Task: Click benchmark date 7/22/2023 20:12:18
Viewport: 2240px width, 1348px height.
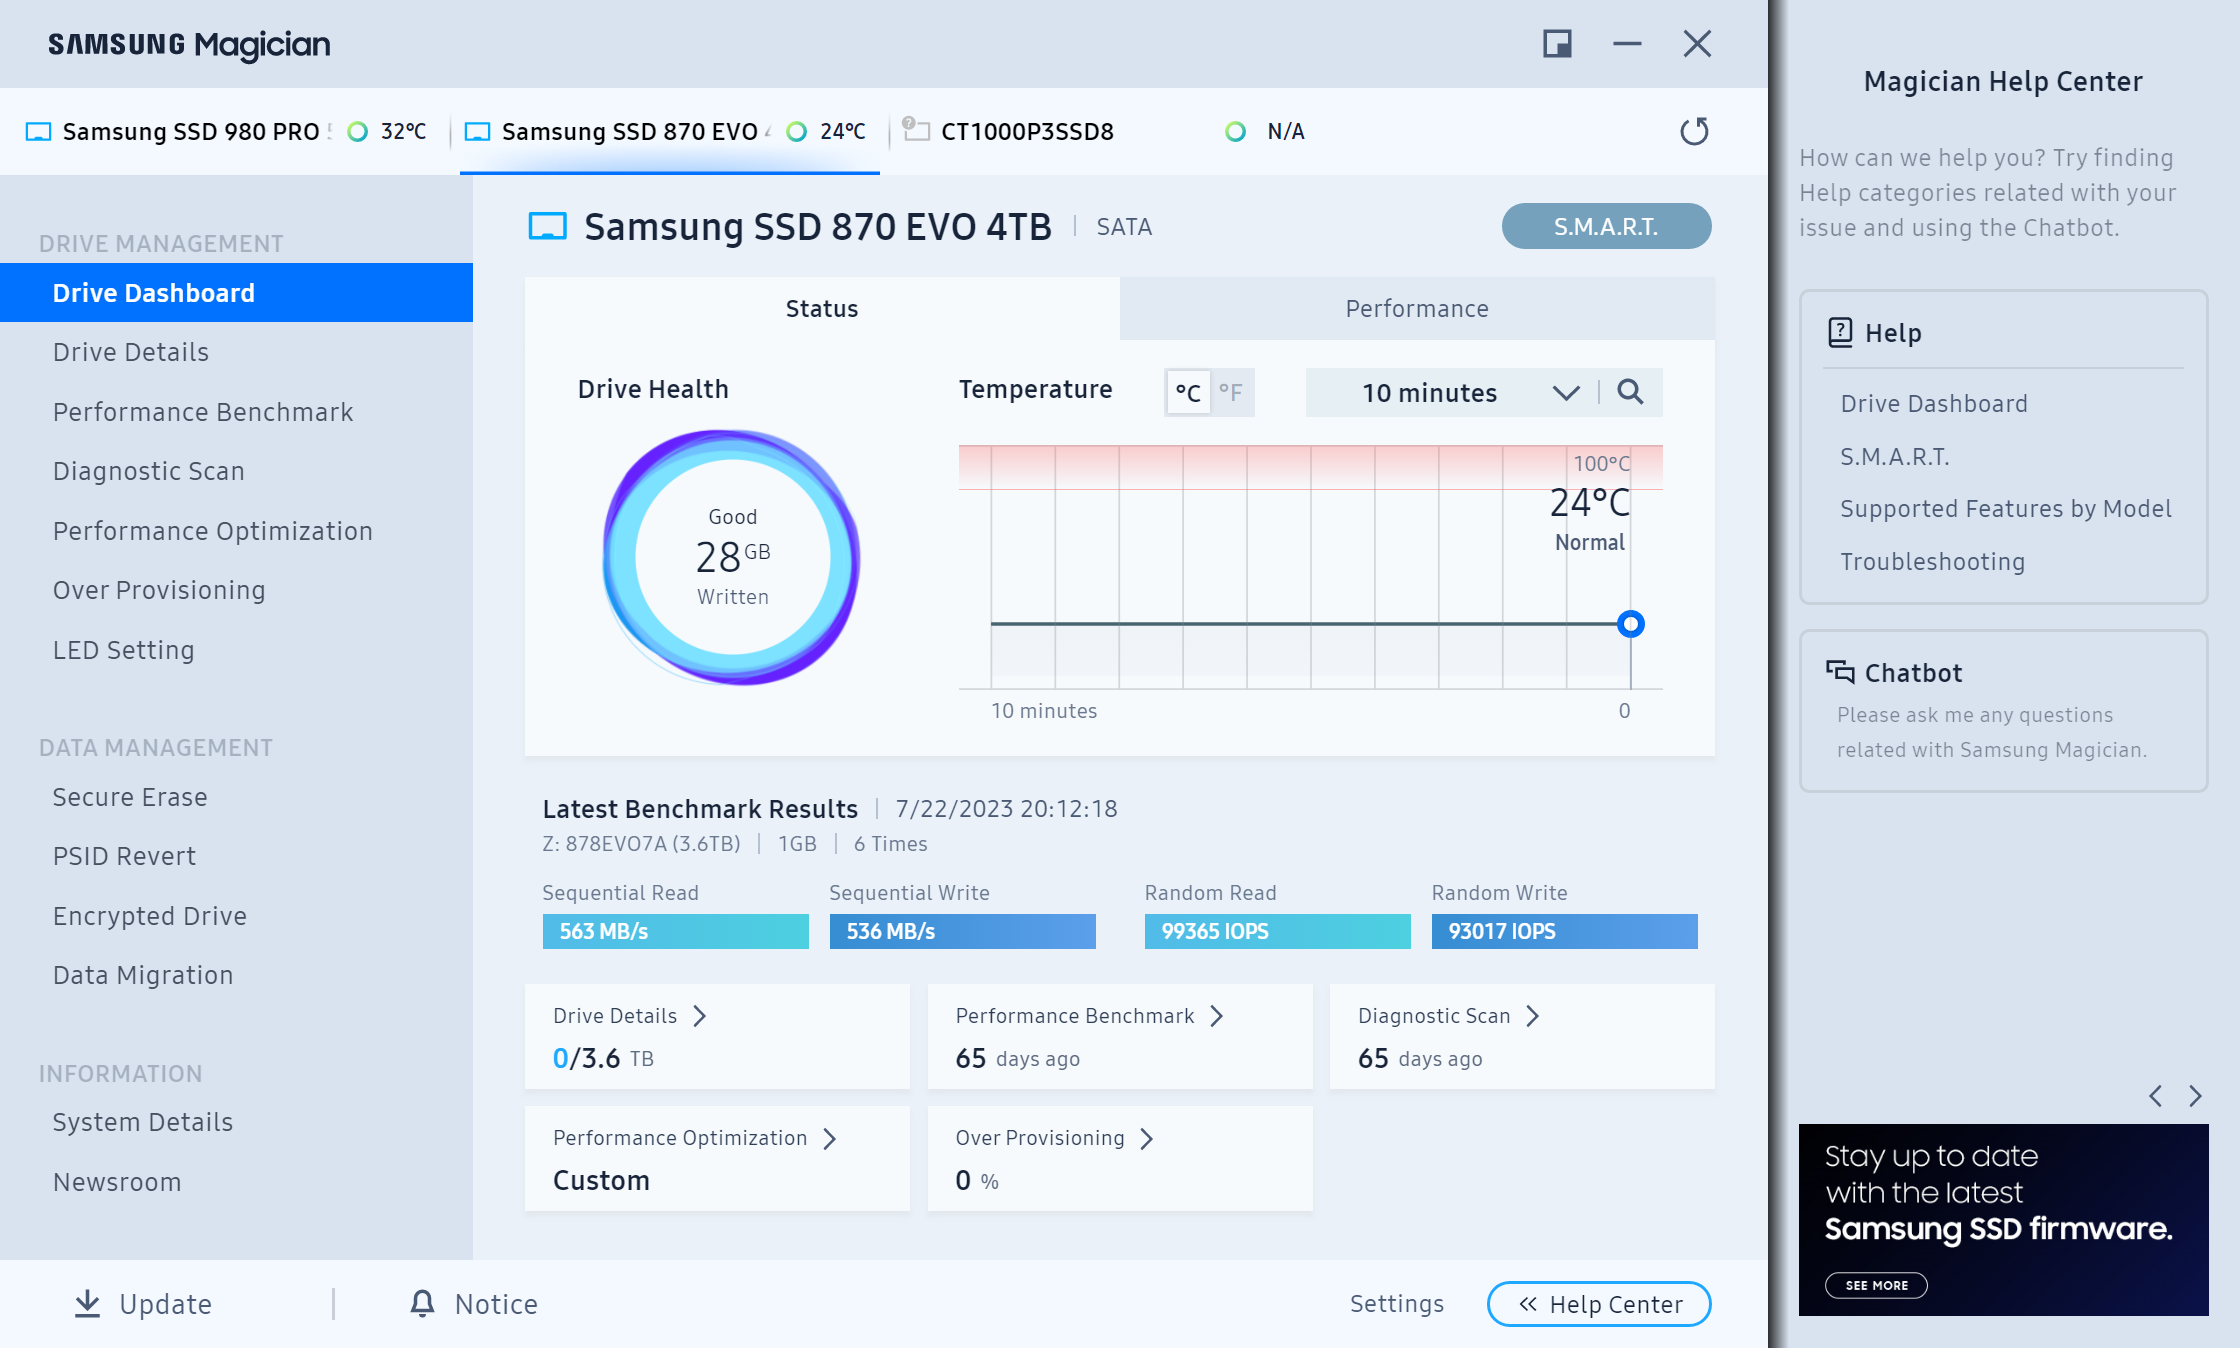Action: pos(1006,808)
